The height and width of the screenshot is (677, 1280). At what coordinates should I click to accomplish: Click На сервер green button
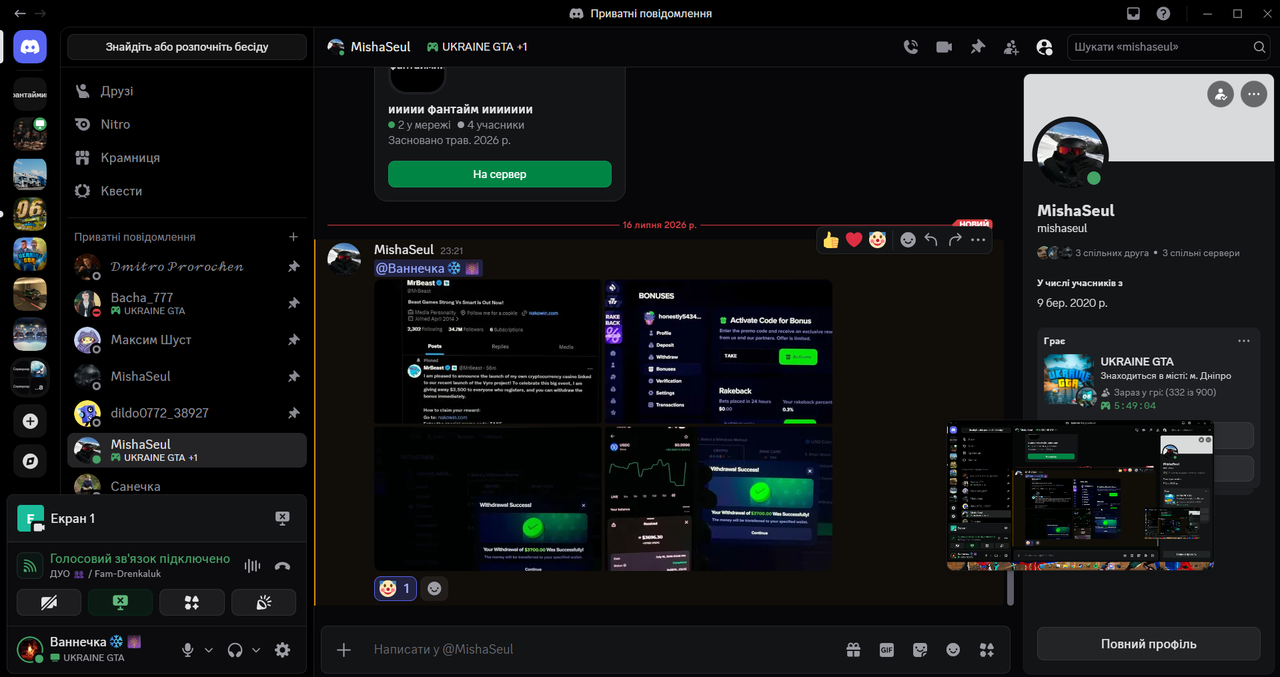click(x=499, y=174)
